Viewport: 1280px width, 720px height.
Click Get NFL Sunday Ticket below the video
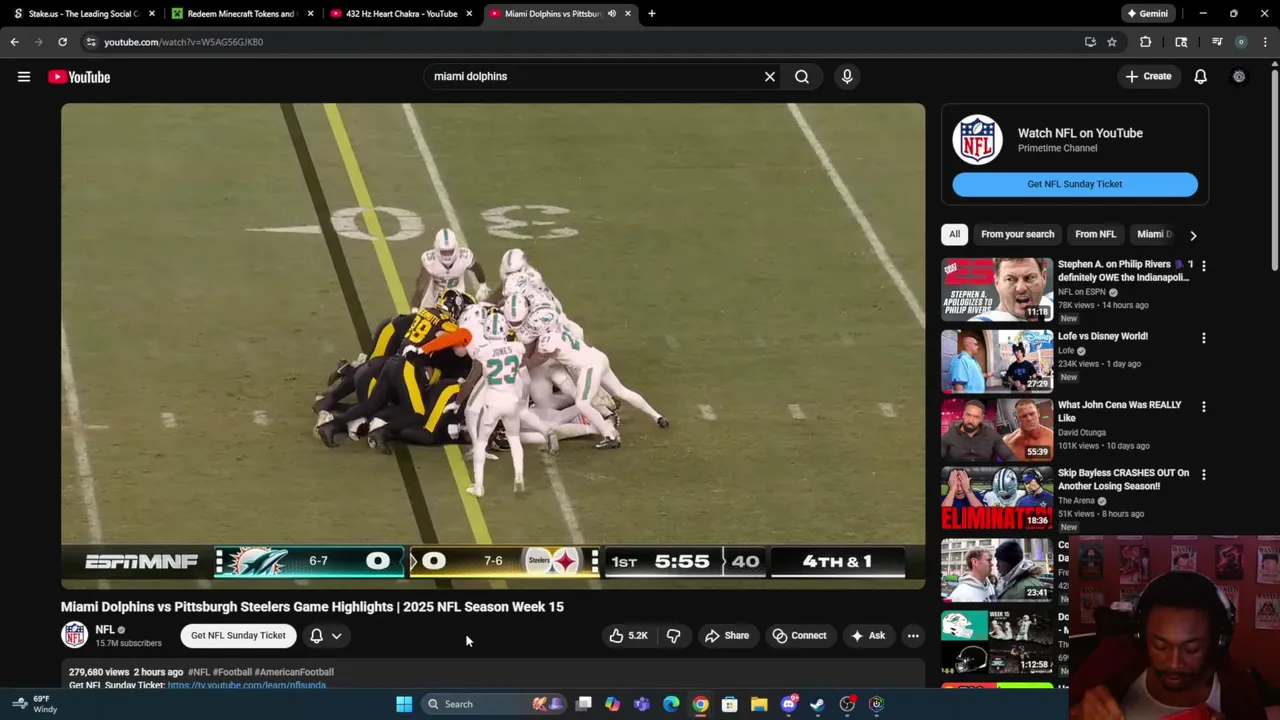pos(238,636)
